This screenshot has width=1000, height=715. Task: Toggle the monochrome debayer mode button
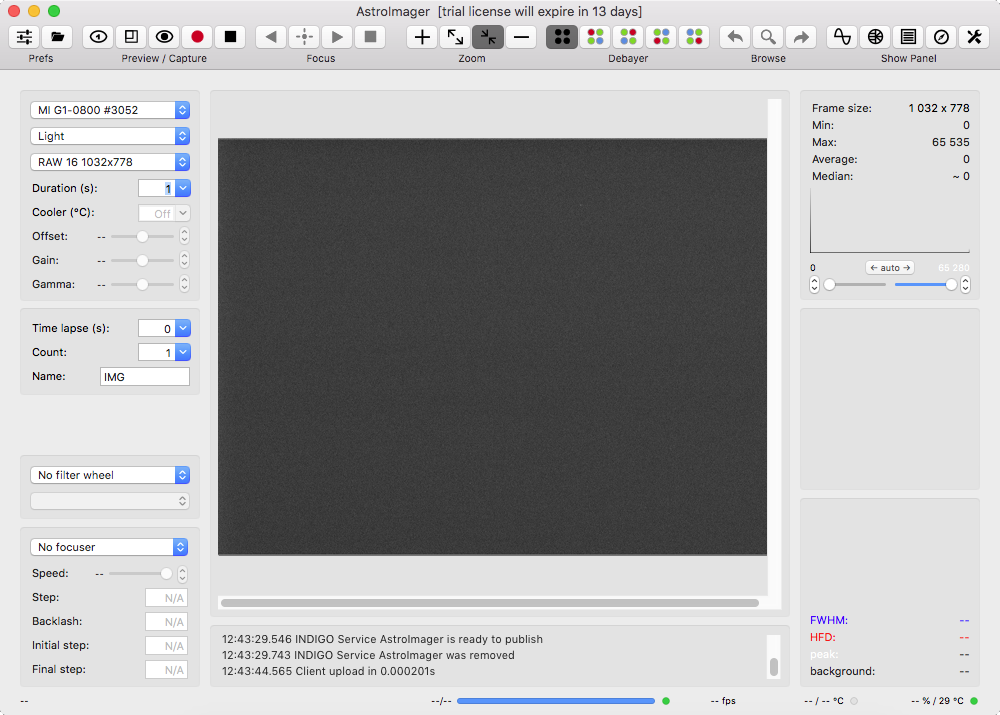(x=562, y=37)
